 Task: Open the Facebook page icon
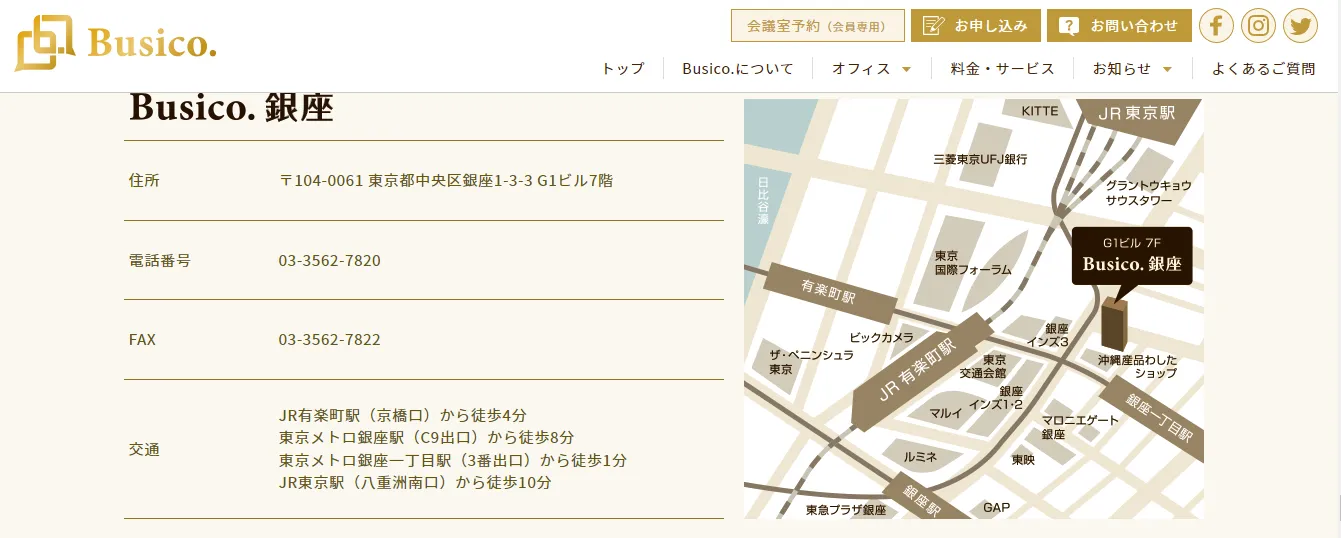point(1216,26)
